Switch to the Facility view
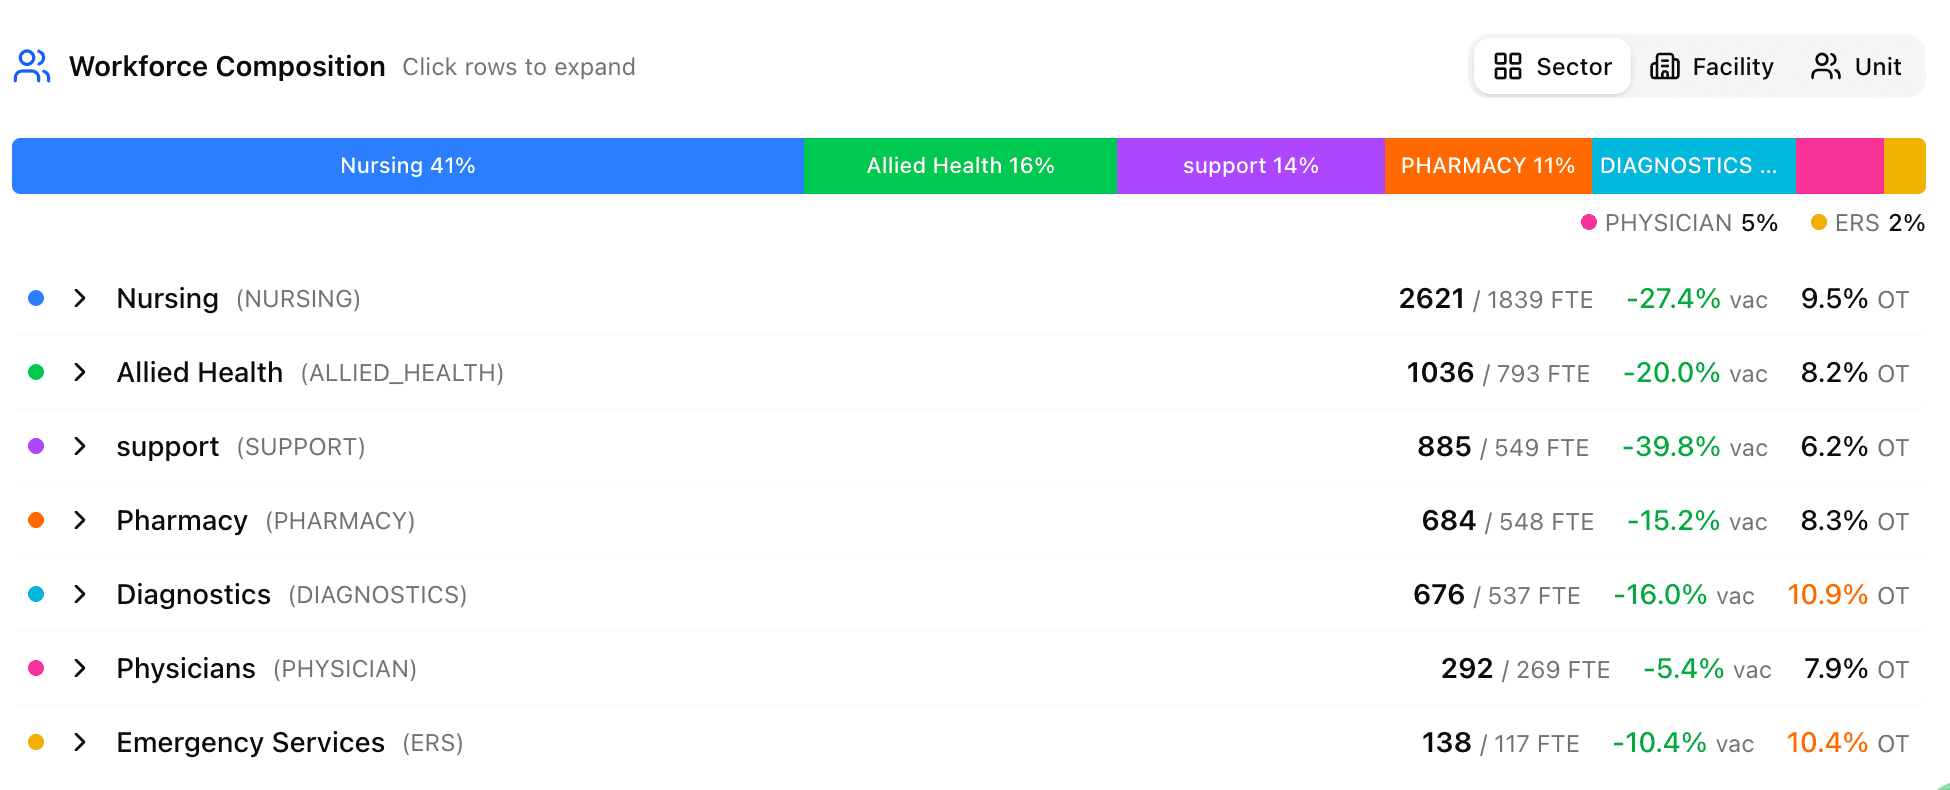The height and width of the screenshot is (790, 1950). pyautogui.click(x=1712, y=66)
